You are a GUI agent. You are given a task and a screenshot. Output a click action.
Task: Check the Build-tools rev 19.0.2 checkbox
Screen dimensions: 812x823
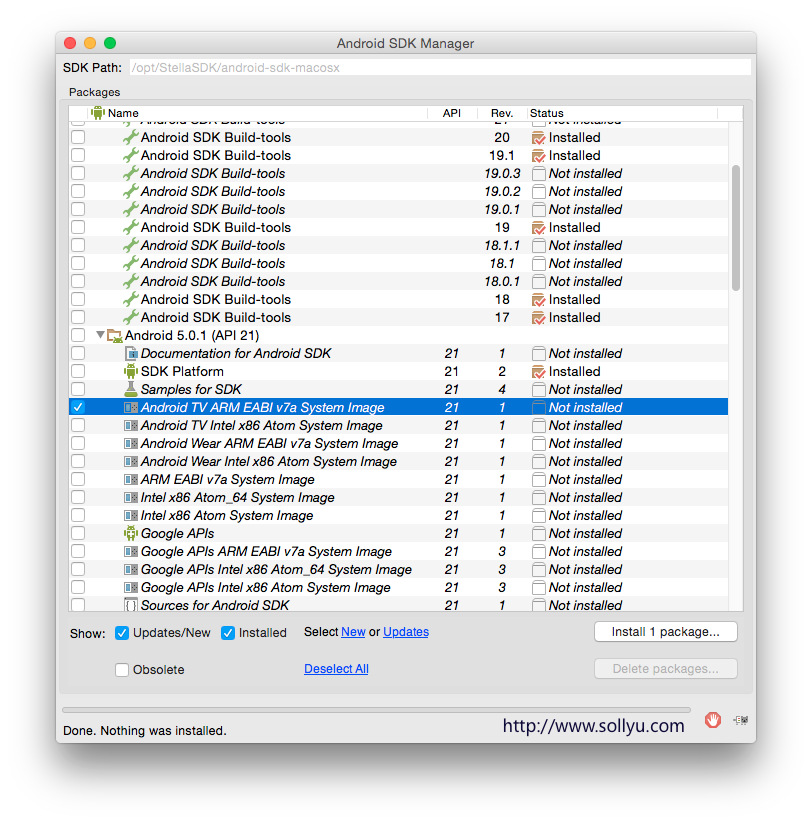click(x=78, y=191)
